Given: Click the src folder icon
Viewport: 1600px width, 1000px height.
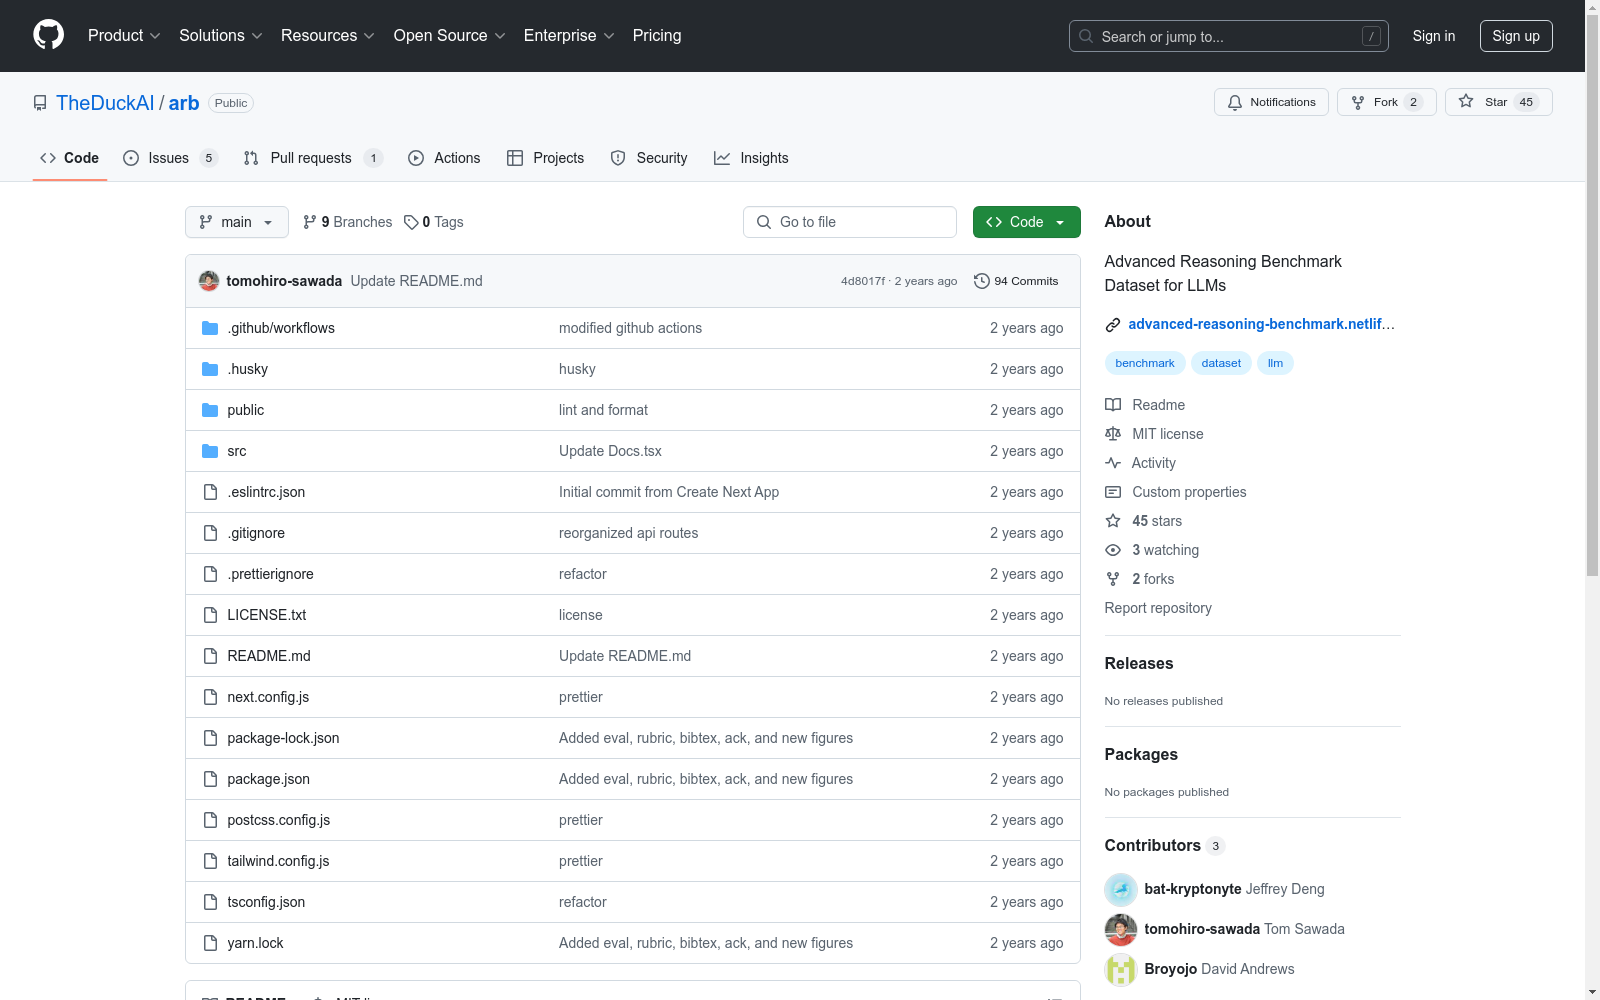Looking at the screenshot, I should point(210,451).
